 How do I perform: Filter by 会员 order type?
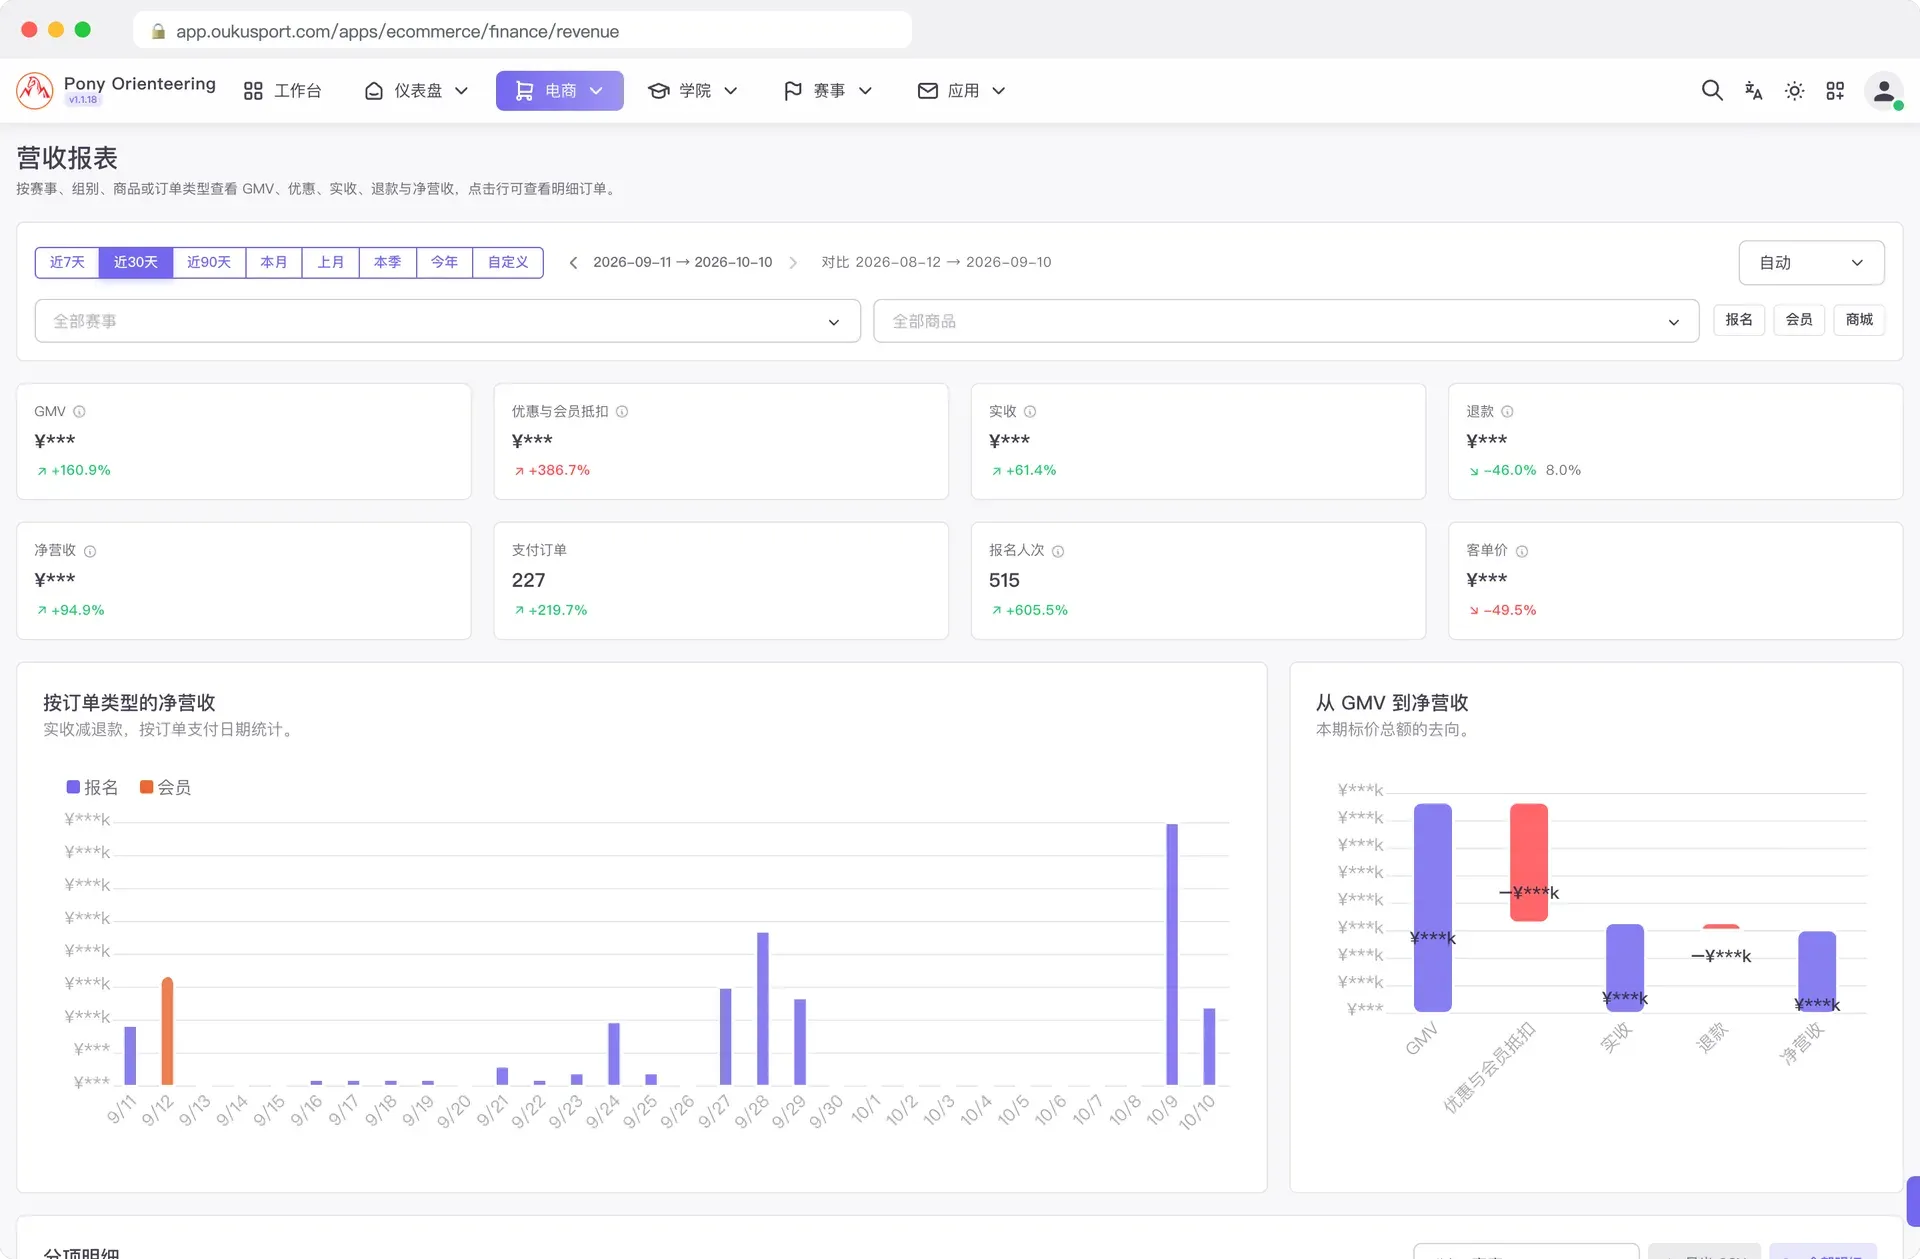pos(1799,320)
